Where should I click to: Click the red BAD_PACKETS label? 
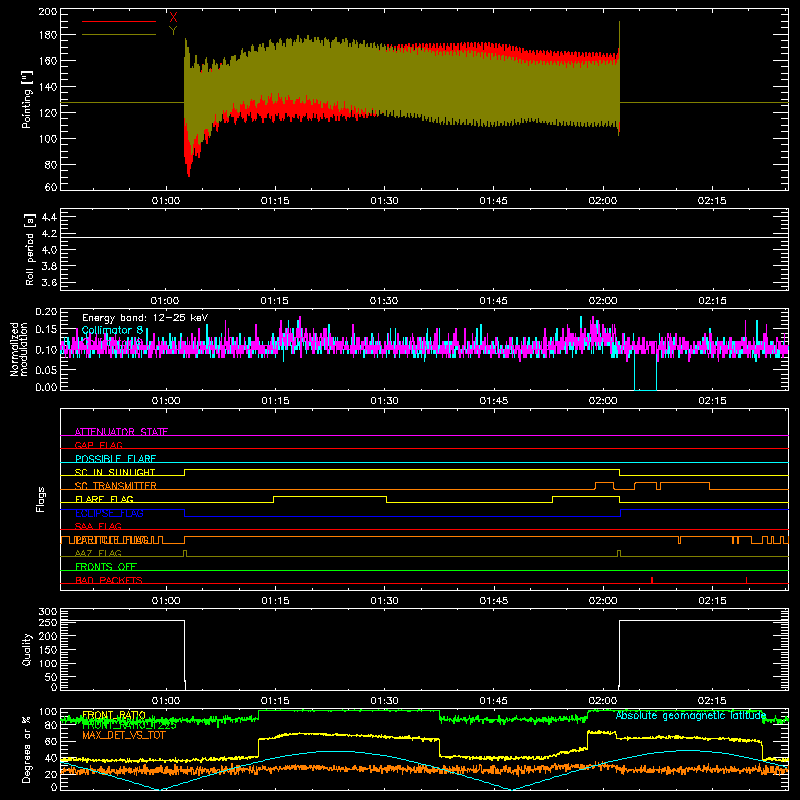click(x=109, y=580)
